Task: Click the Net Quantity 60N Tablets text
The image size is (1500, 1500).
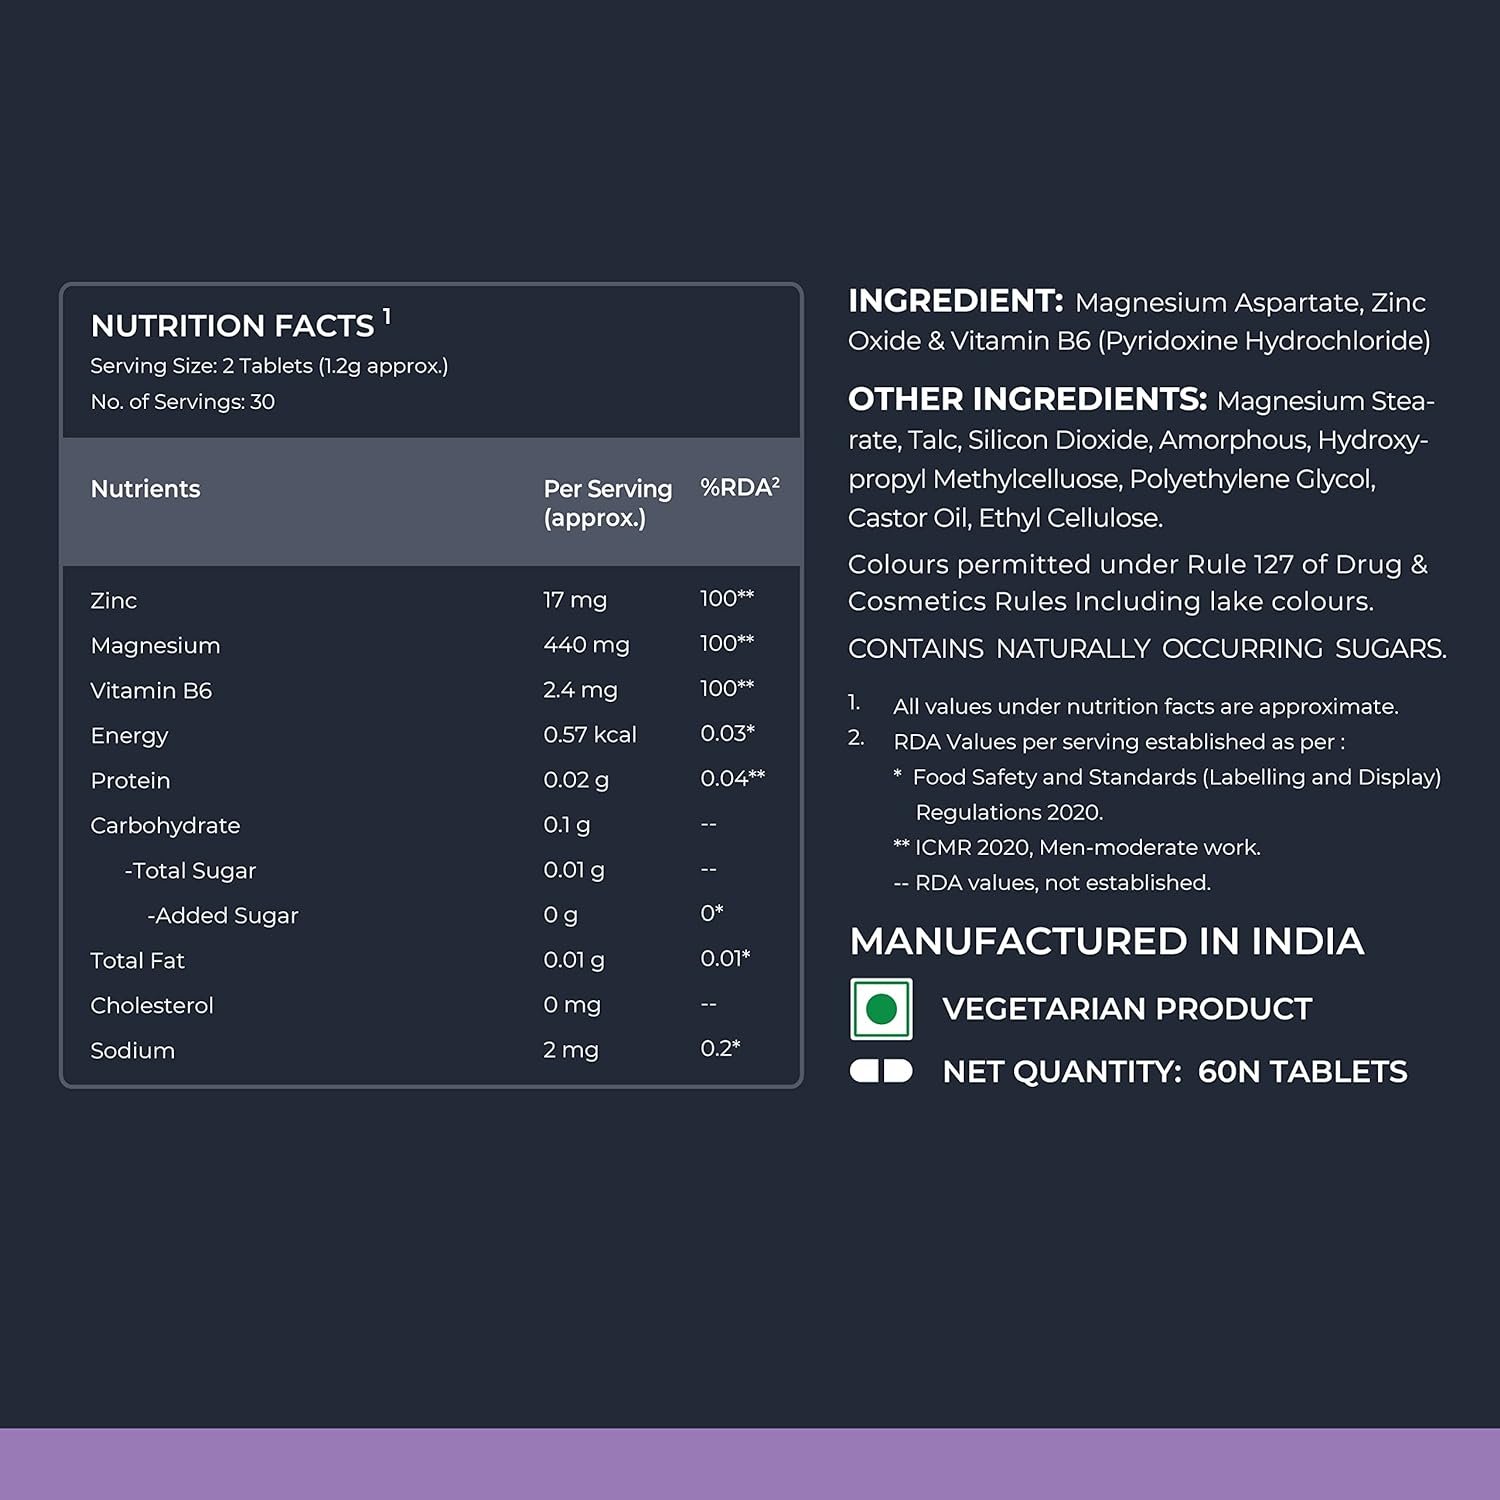Action: tap(1174, 1072)
